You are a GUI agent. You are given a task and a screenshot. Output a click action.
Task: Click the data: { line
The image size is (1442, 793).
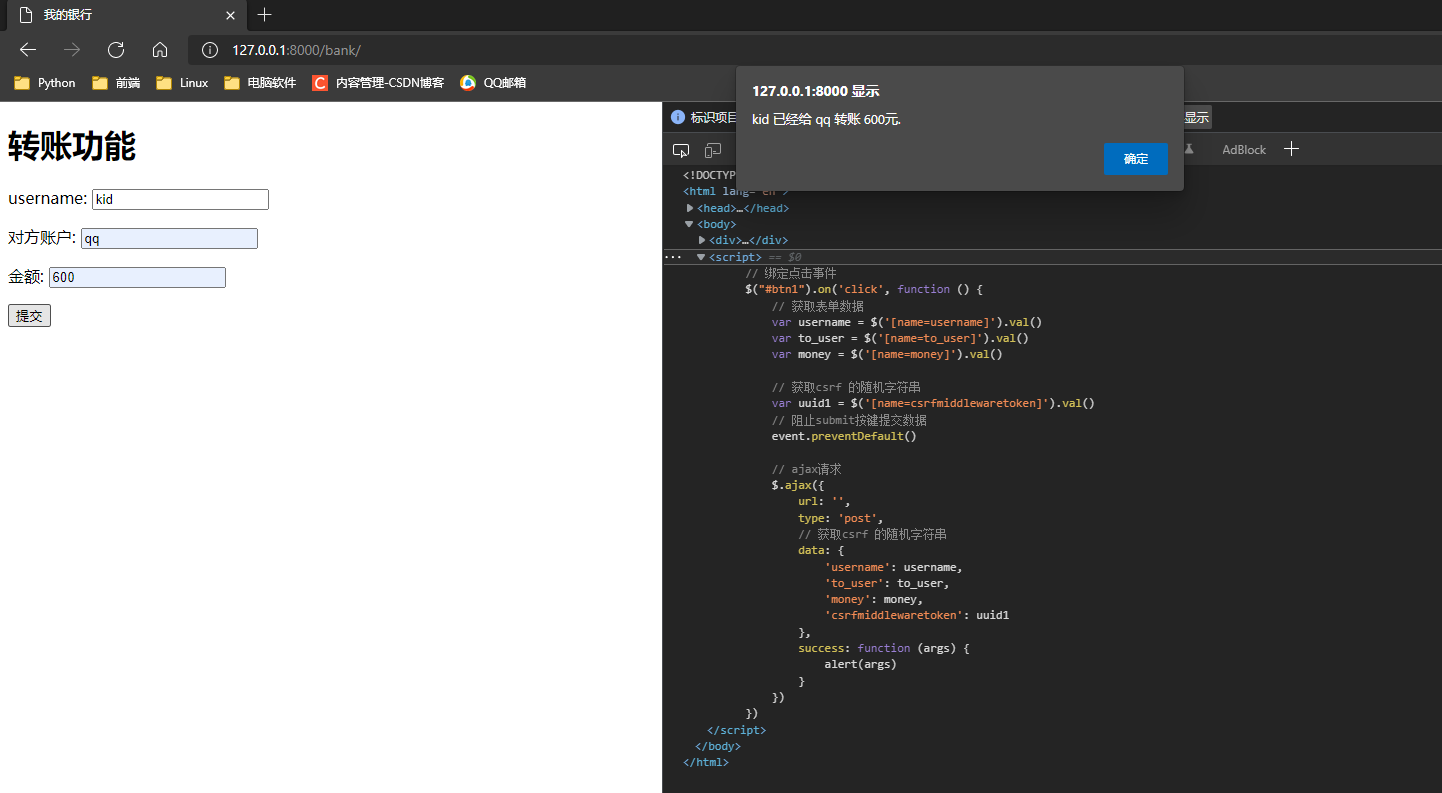pos(821,550)
